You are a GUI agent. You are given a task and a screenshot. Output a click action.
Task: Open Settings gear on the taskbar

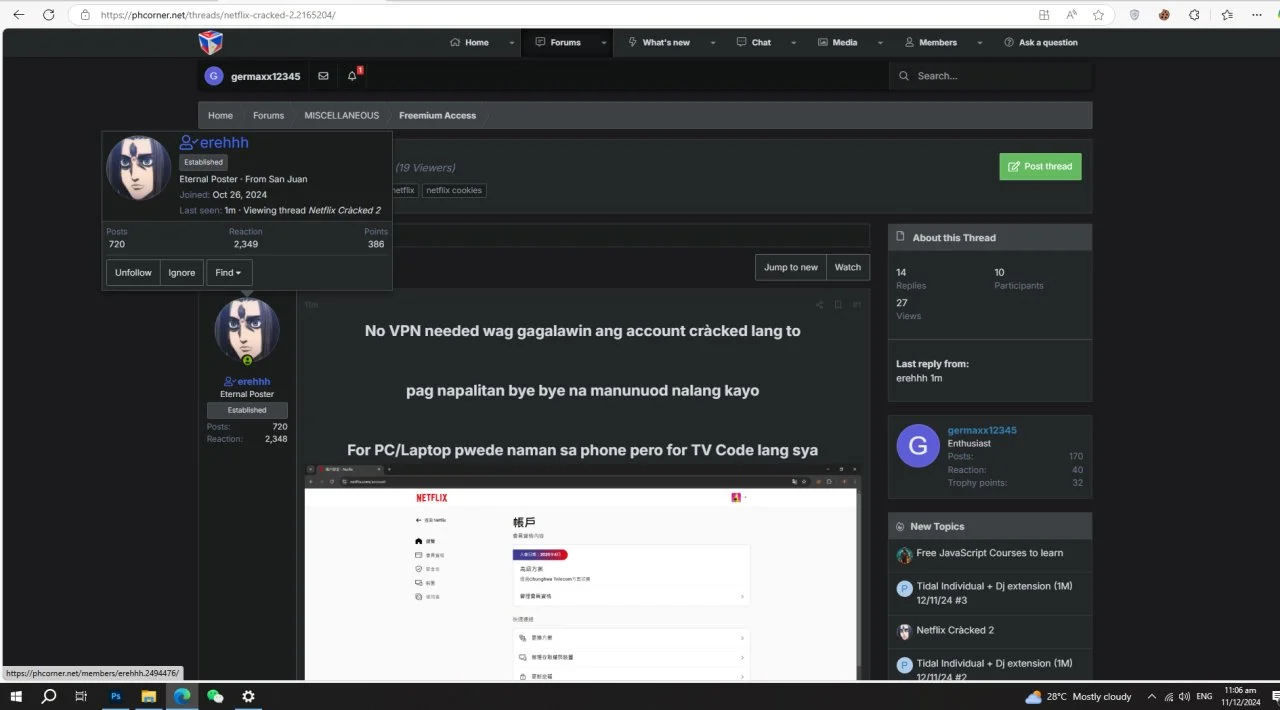tap(248, 696)
